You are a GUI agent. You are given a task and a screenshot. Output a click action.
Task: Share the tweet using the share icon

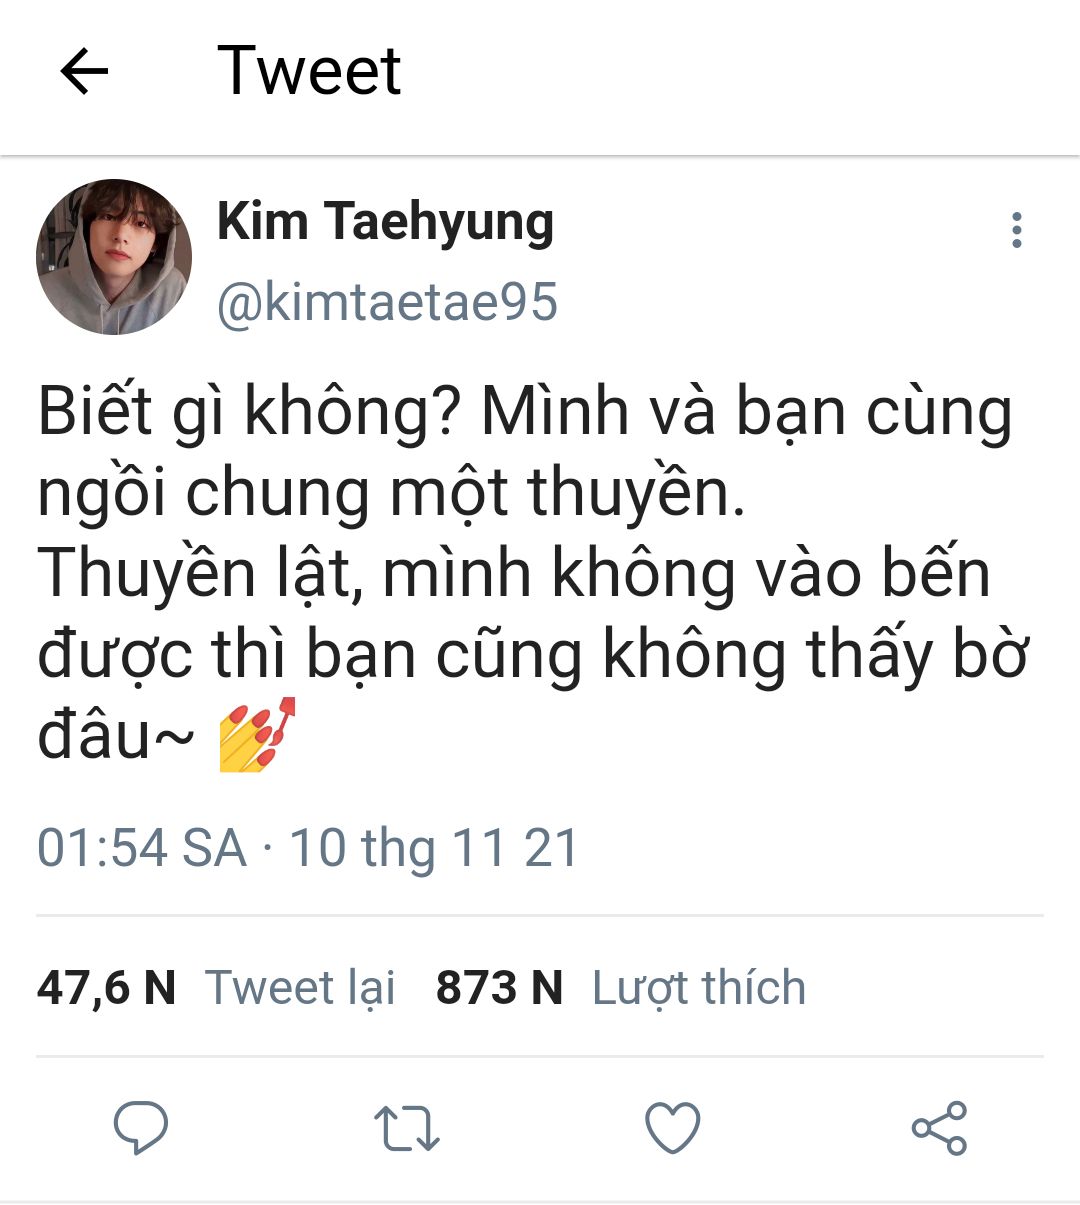click(939, 1128)
